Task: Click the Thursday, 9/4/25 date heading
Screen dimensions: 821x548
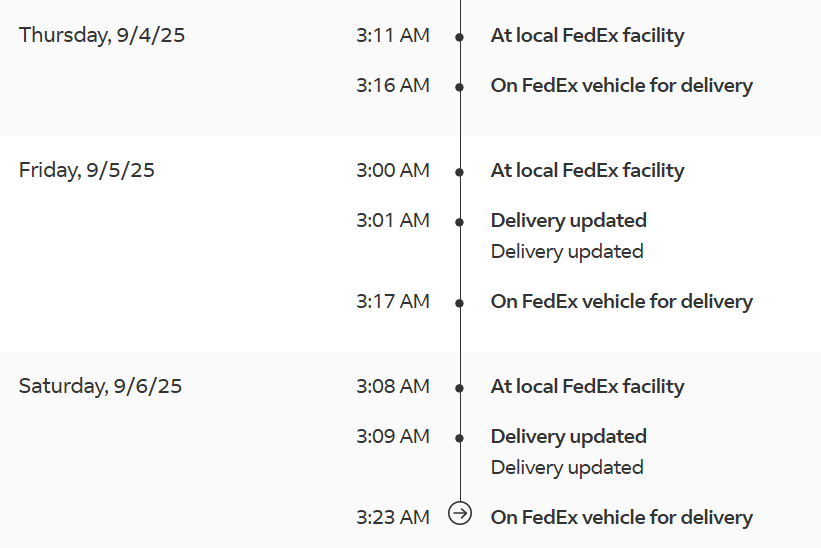Action: click(x=102, y=36)
